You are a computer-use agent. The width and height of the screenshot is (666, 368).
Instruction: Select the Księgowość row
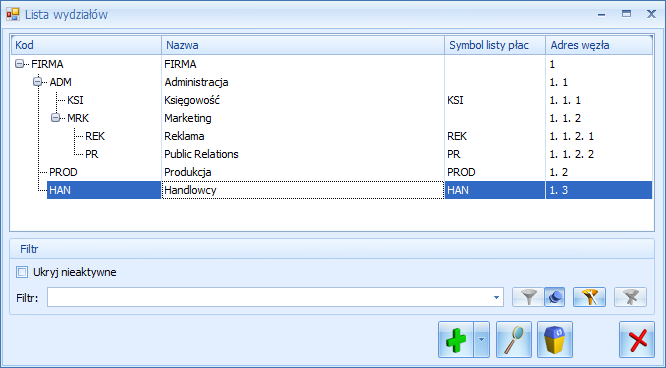click(332, 100)
